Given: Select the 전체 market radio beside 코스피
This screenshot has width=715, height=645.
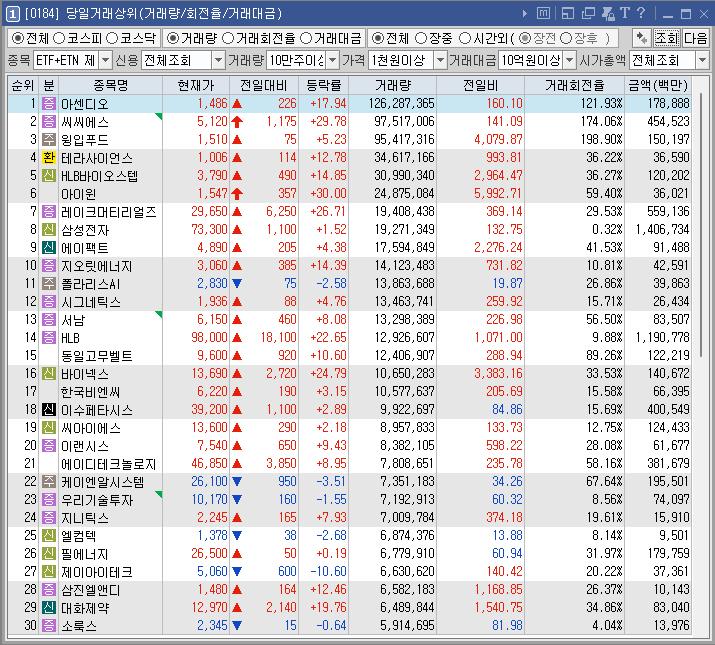Looking at the screenshot, I should (x=18, y=38).
